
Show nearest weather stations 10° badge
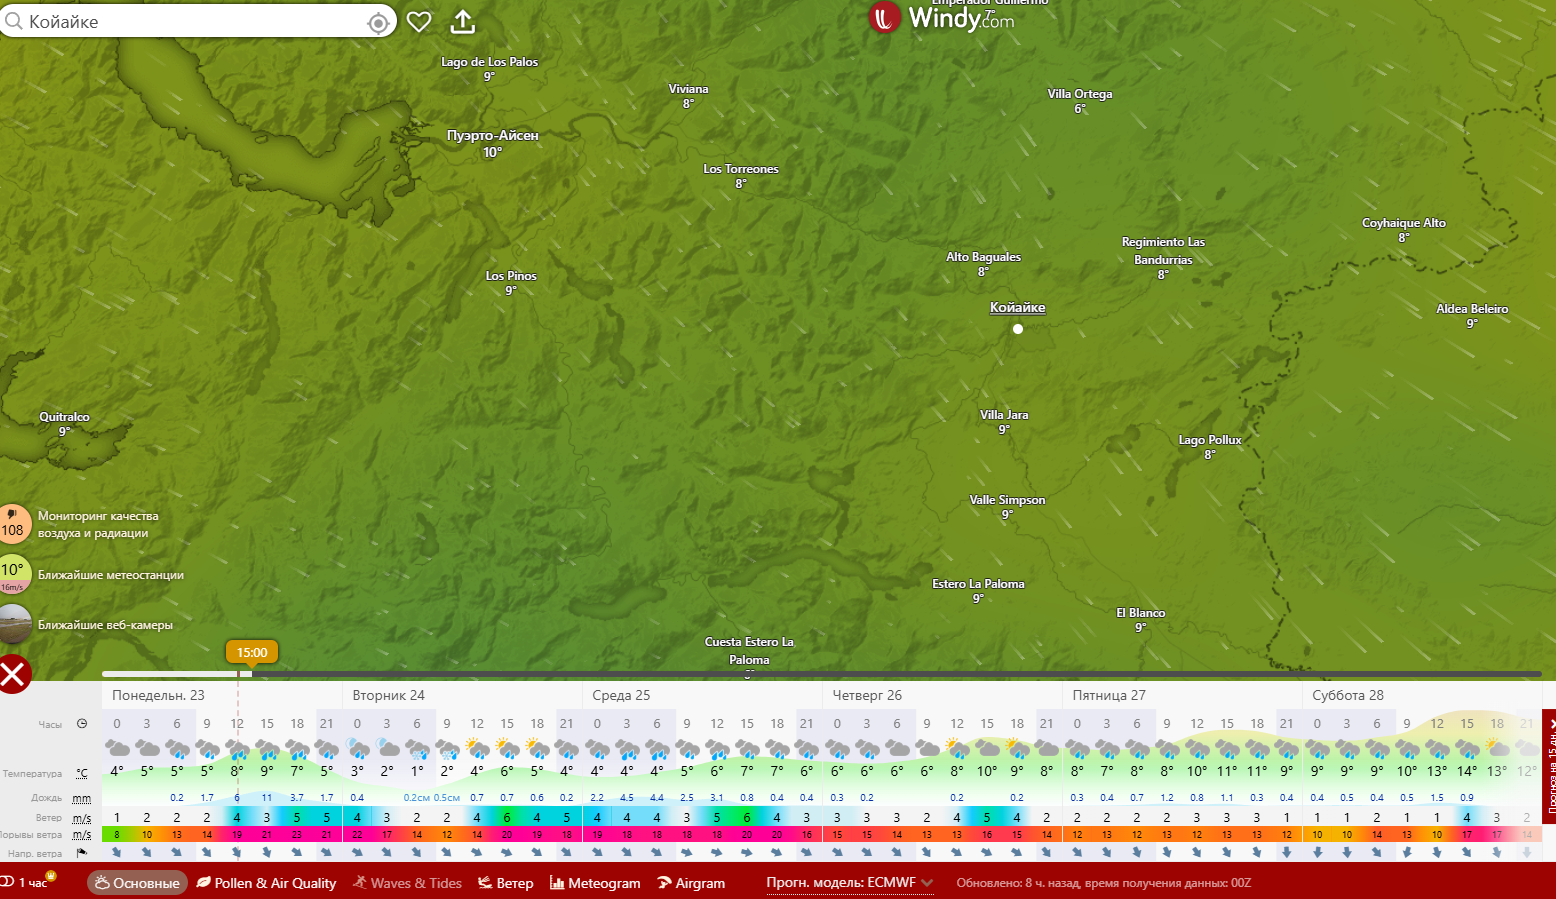(x=14, y=574)
